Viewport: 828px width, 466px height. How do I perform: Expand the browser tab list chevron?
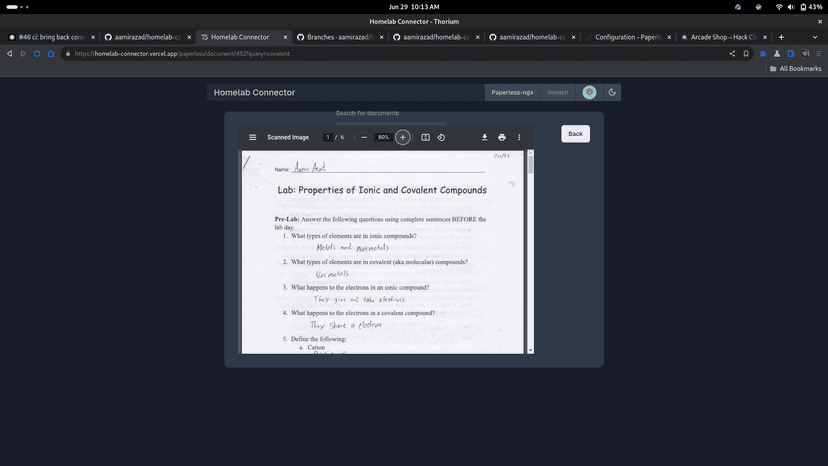[x=815, y=38]
